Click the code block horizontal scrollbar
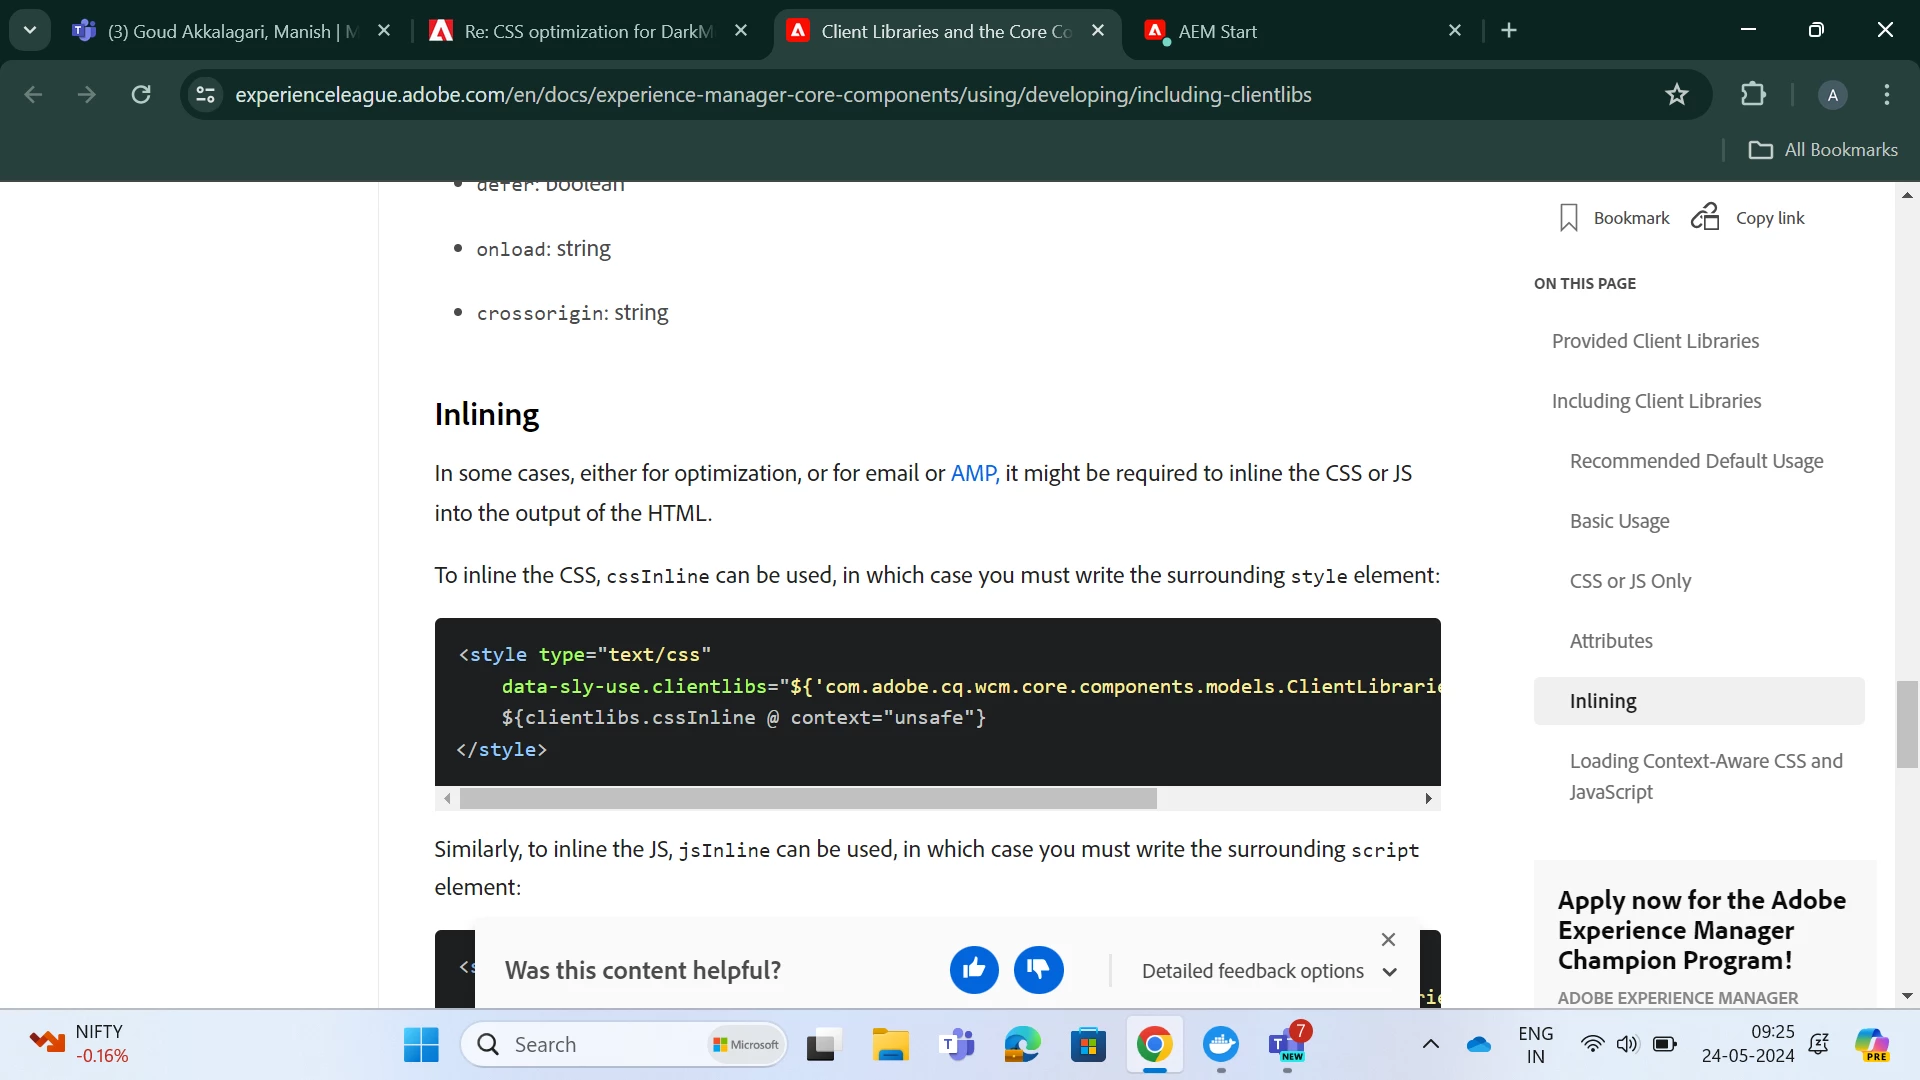The width and height of the screenshot is (1920, 1080). [807, 798]
